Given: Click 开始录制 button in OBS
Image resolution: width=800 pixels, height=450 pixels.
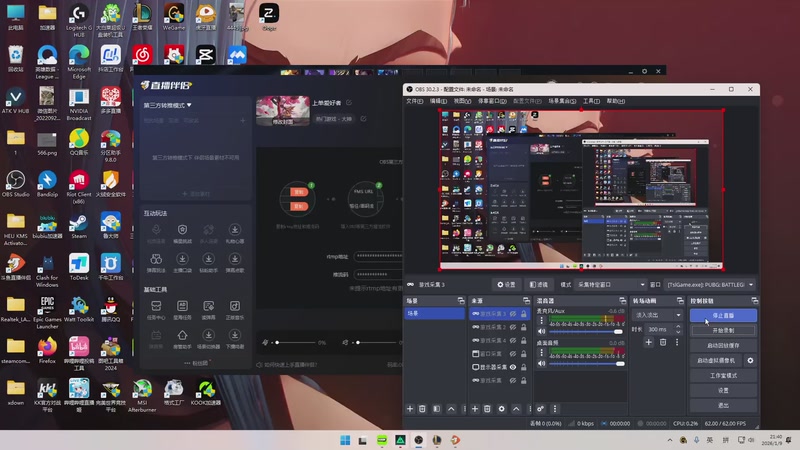Looking at the screenshot, I should [723, 330].
